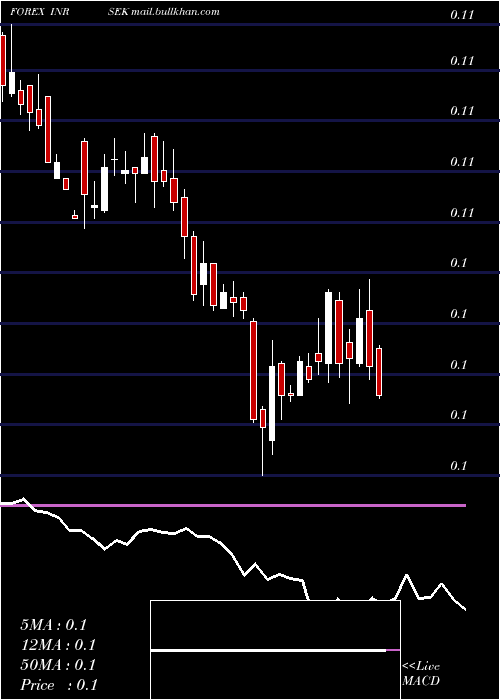Screen dimensions: 500x700
Task: Click the '50MA : 0.1' reading
Action: tap(58, 665)
